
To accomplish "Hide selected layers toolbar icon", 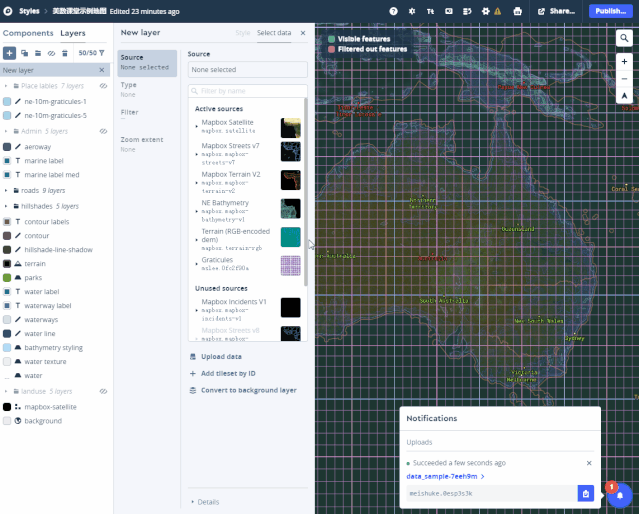I will tap(51, 53).
